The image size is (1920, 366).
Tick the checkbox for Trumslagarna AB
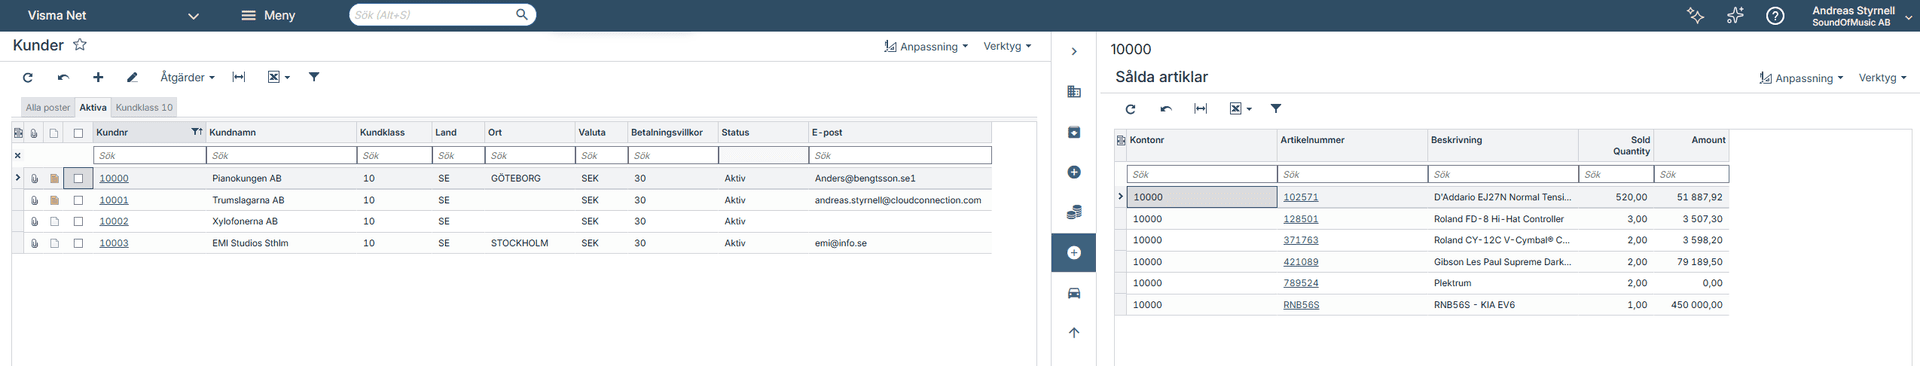coord(78,200)
